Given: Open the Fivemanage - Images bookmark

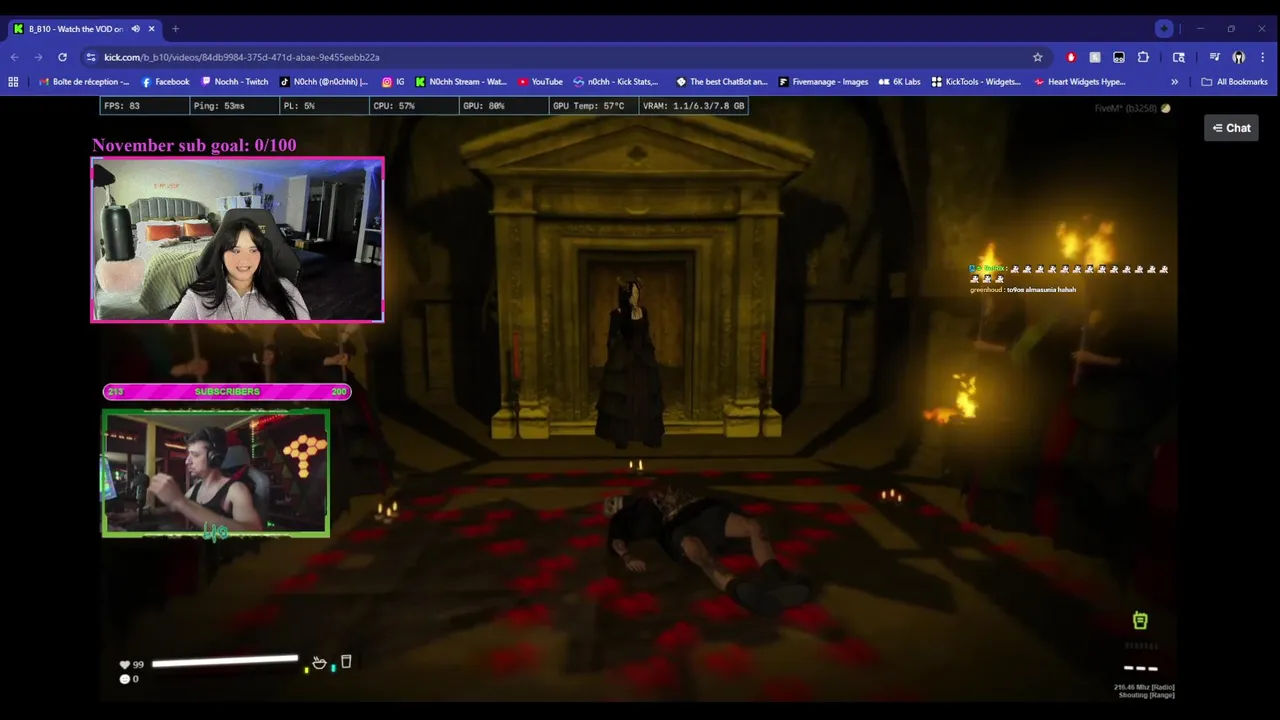Looking at the screenshot, I should click(823, 82).
